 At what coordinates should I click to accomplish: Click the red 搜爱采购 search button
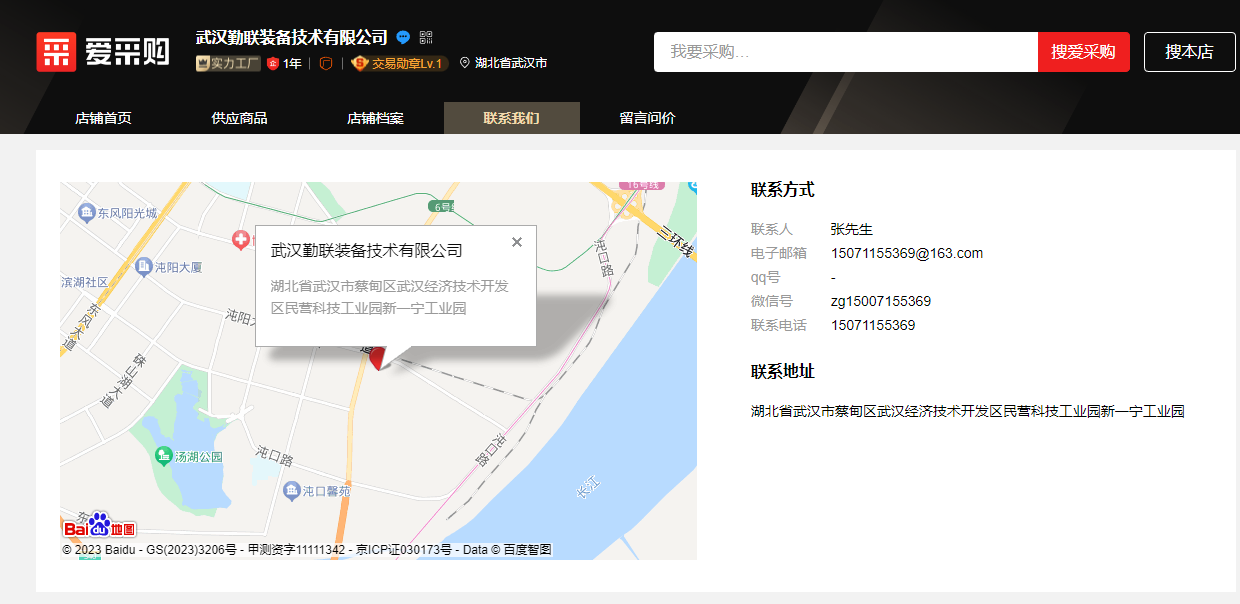pos(1083,51)
